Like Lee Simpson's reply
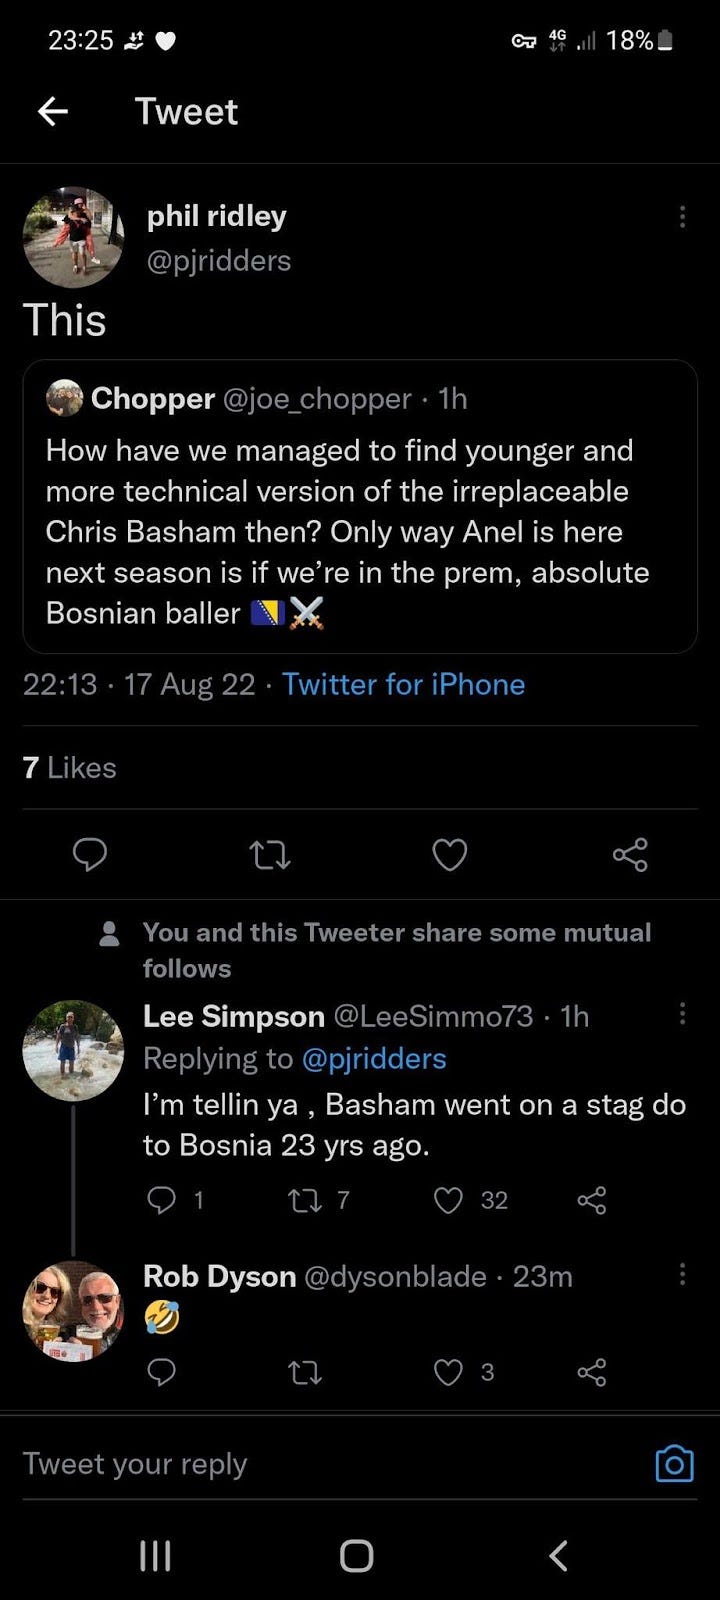 click(x=448, y=1200)
